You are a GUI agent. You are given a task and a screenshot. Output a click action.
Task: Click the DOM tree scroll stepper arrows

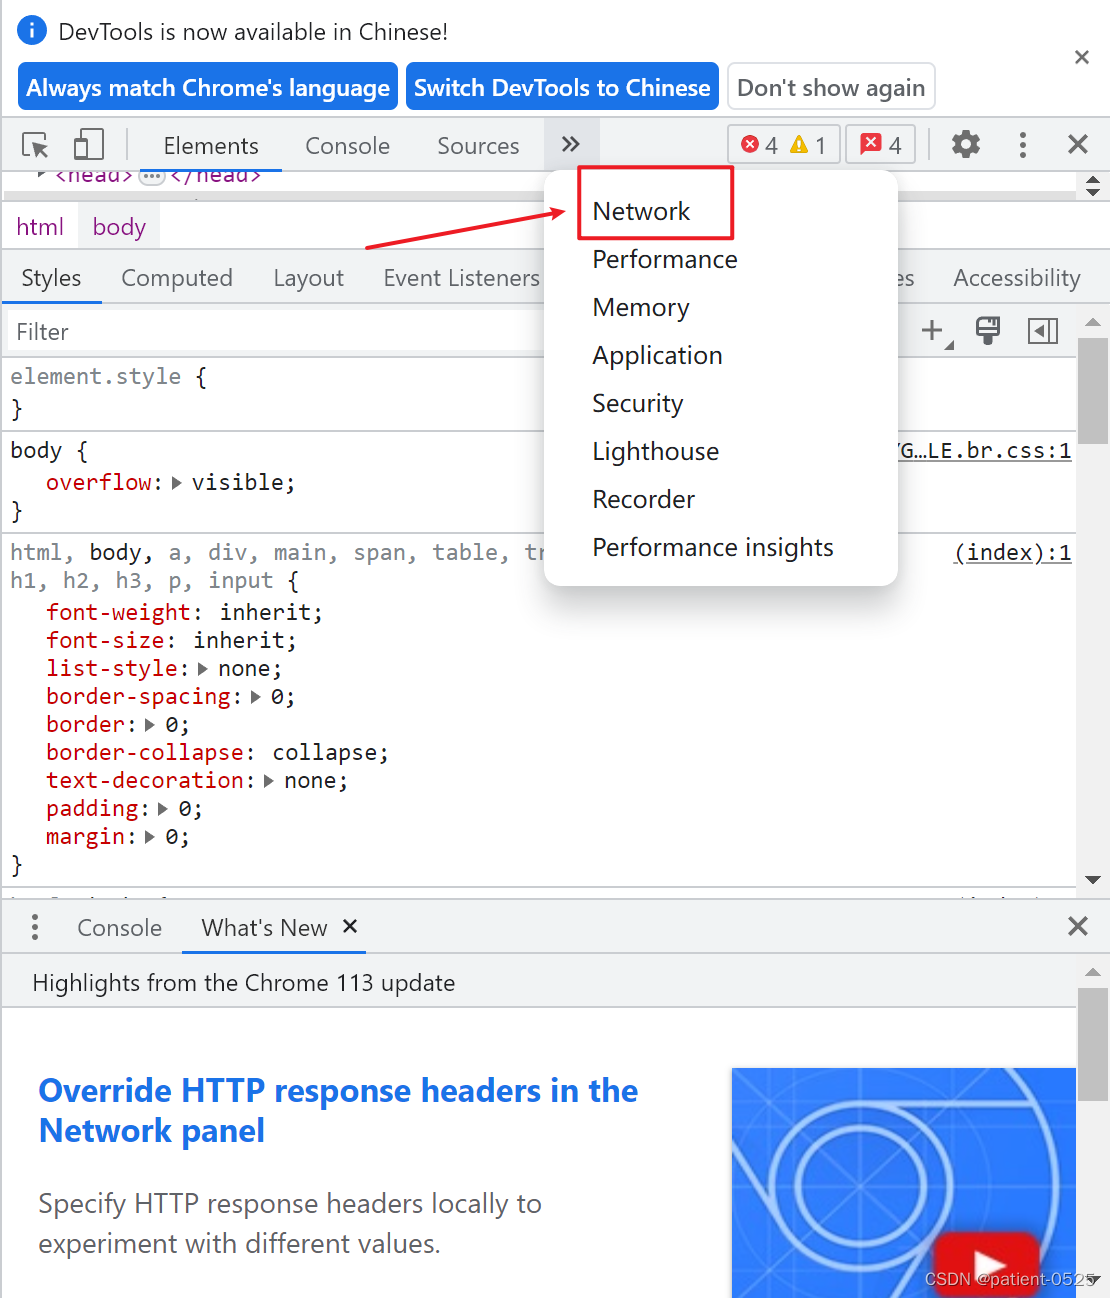[x=1093, y=185]
